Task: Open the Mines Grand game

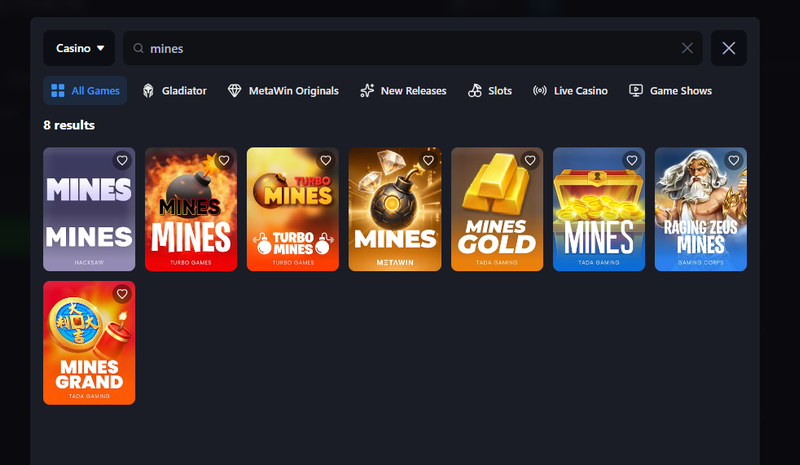Action: (89, 343)
